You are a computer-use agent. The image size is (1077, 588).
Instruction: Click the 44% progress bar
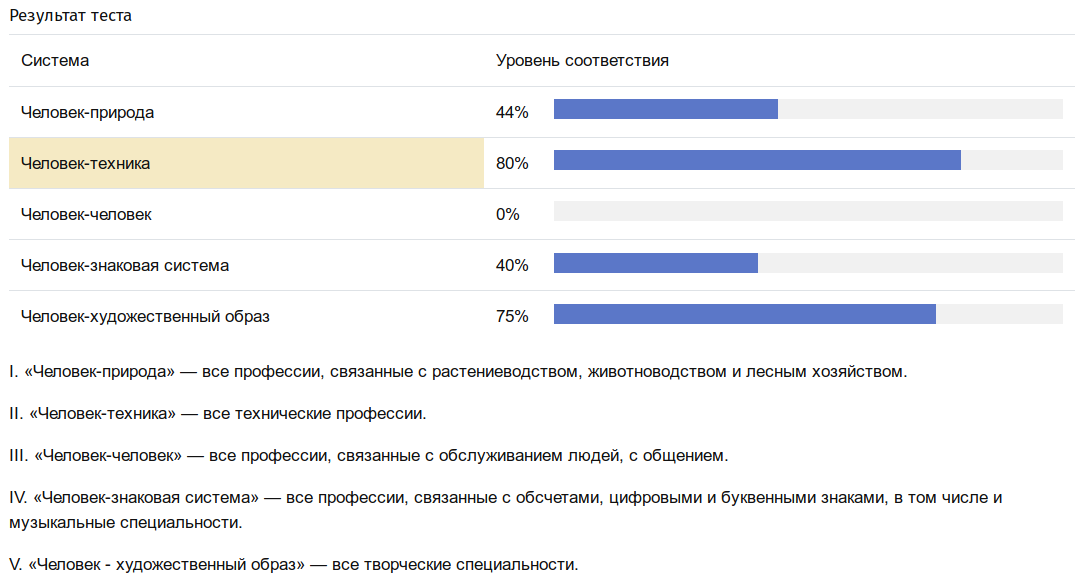808,109
